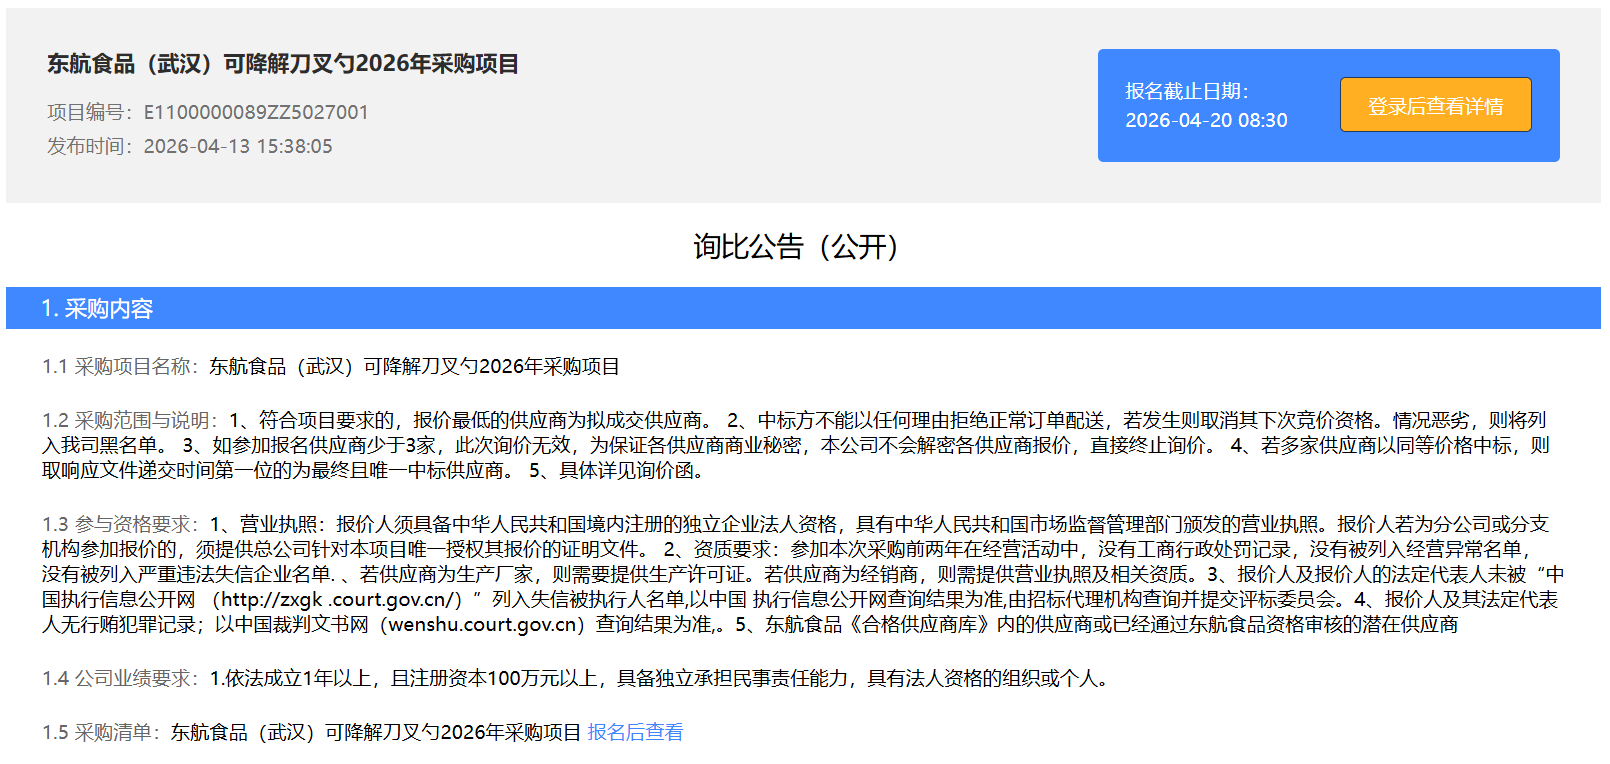Click the 1.4 公司业绩要求 label
Viewport: 1610px width, 764px height.
(x=121, y=678)
